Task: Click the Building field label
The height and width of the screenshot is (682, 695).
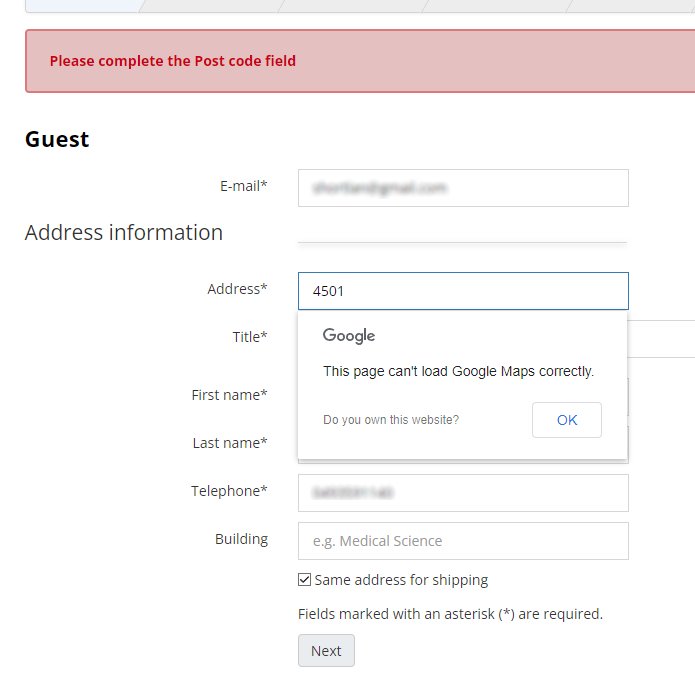Action: pos(241,539)
